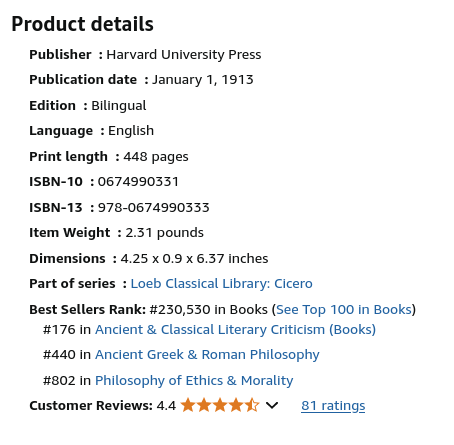Click the Product details heading
Screen dimensions: 454x445
tap(82, 24)
